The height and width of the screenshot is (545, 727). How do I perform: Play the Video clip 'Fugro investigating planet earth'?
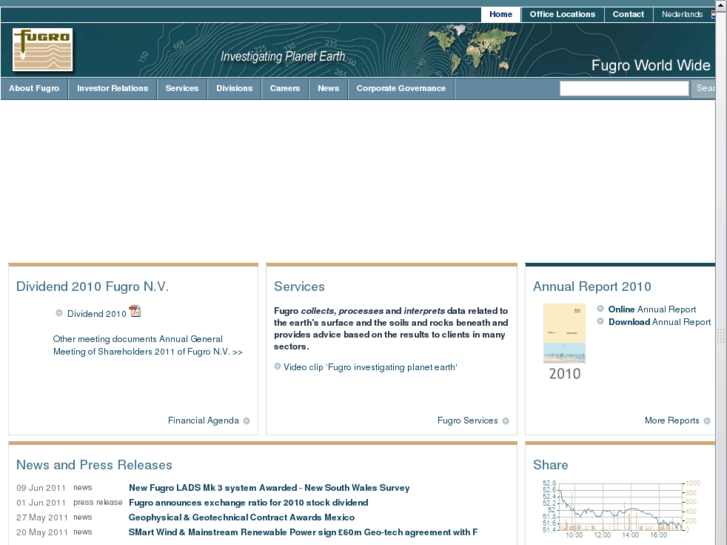point(370,367)
